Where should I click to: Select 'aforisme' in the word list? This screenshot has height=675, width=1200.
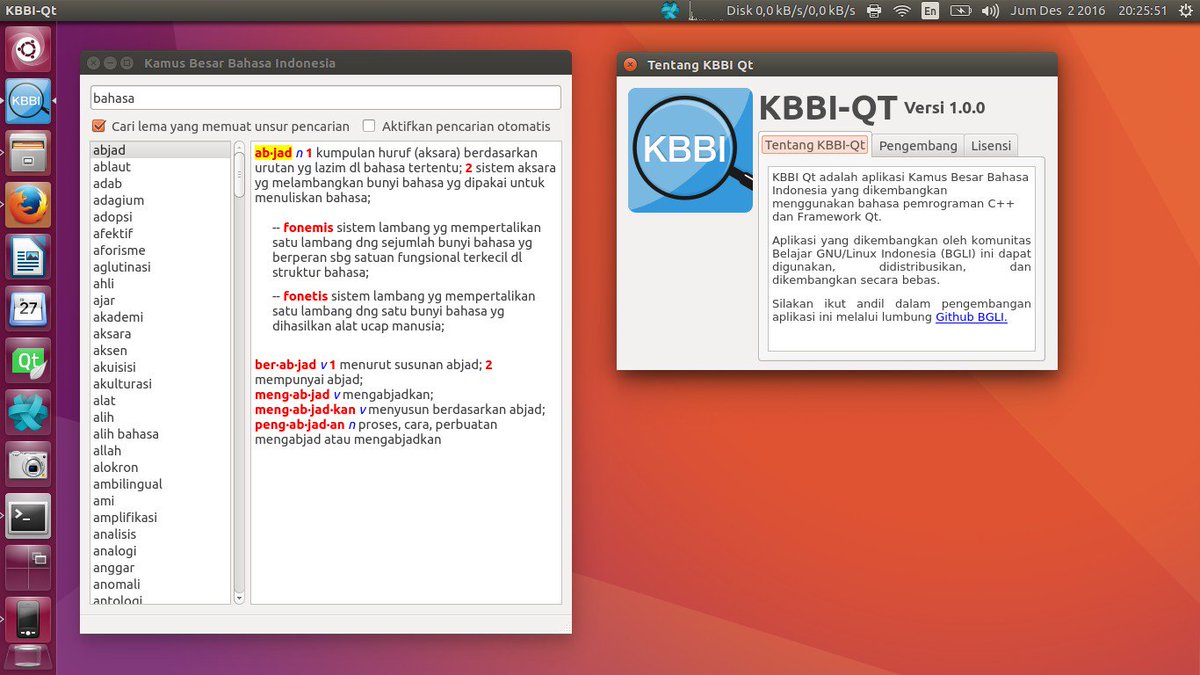pos(160,250)
